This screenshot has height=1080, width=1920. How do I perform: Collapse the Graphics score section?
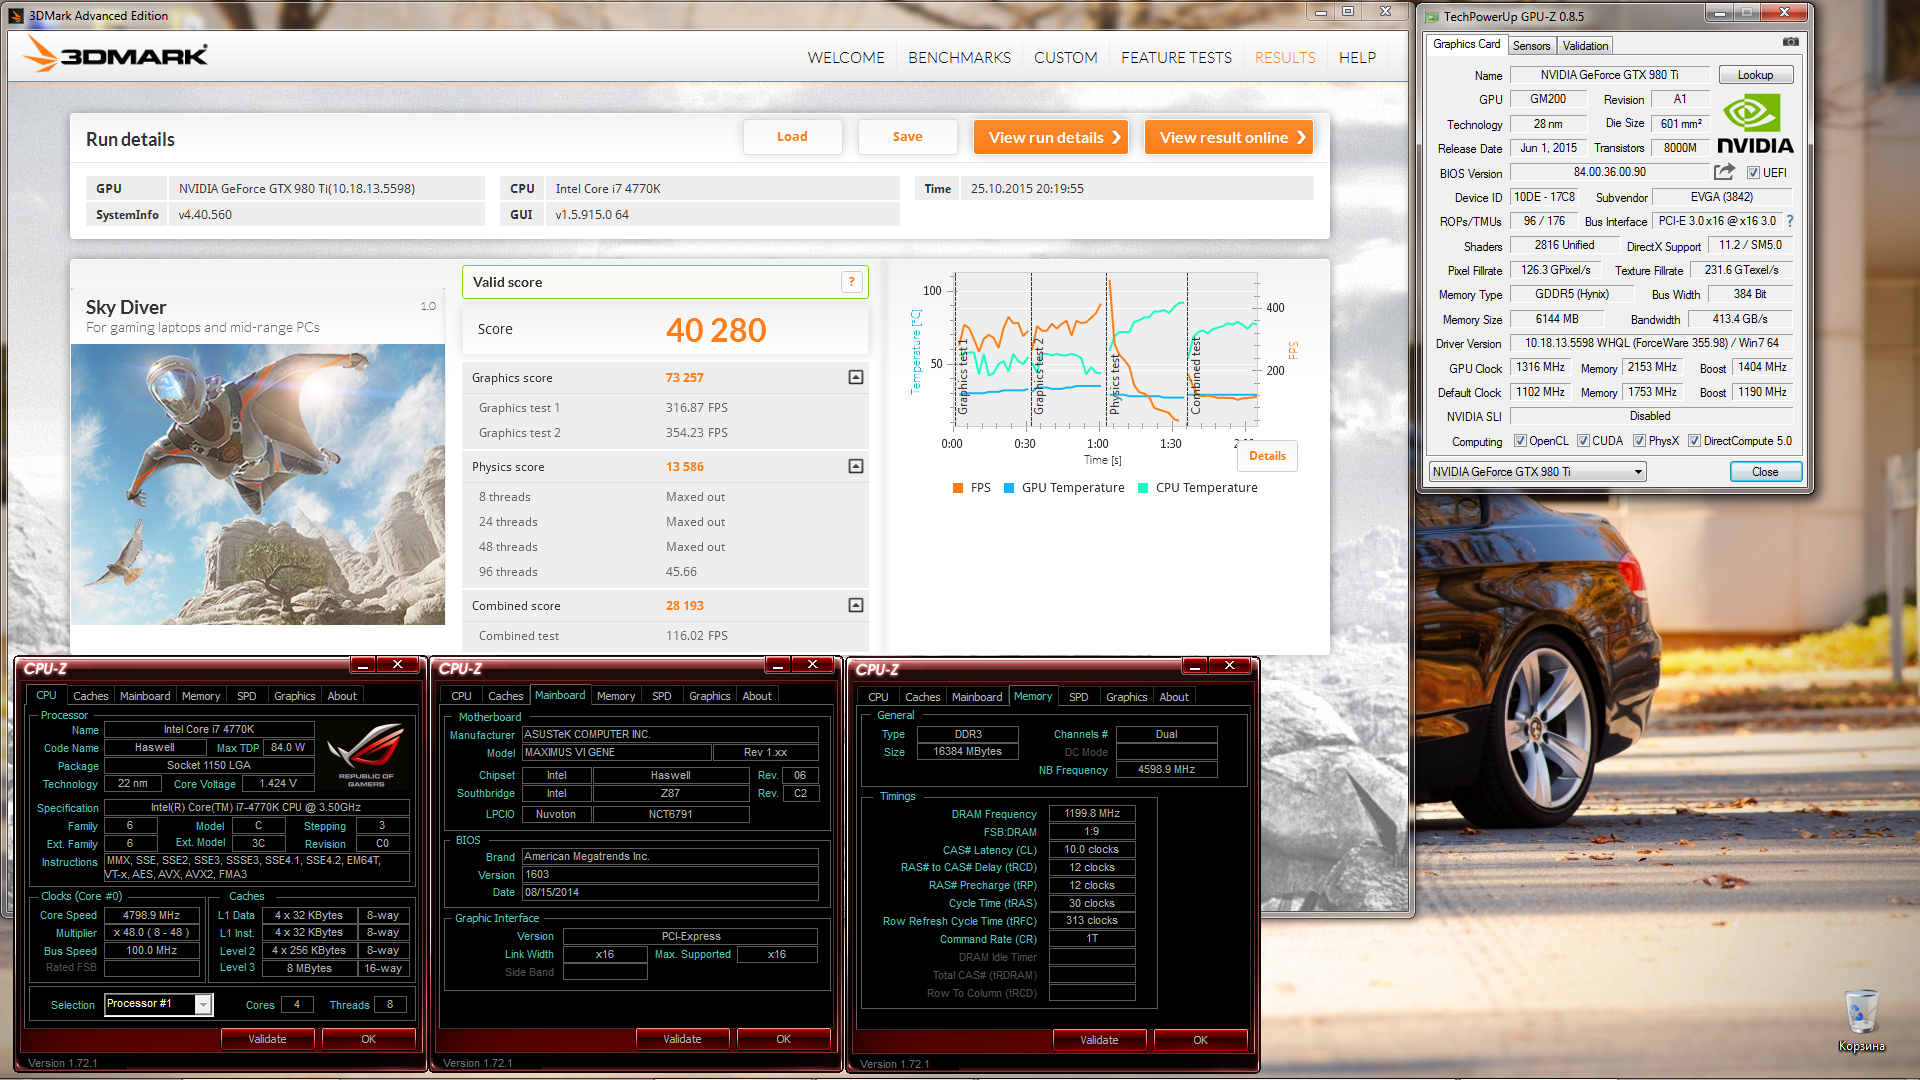[856, 377]
